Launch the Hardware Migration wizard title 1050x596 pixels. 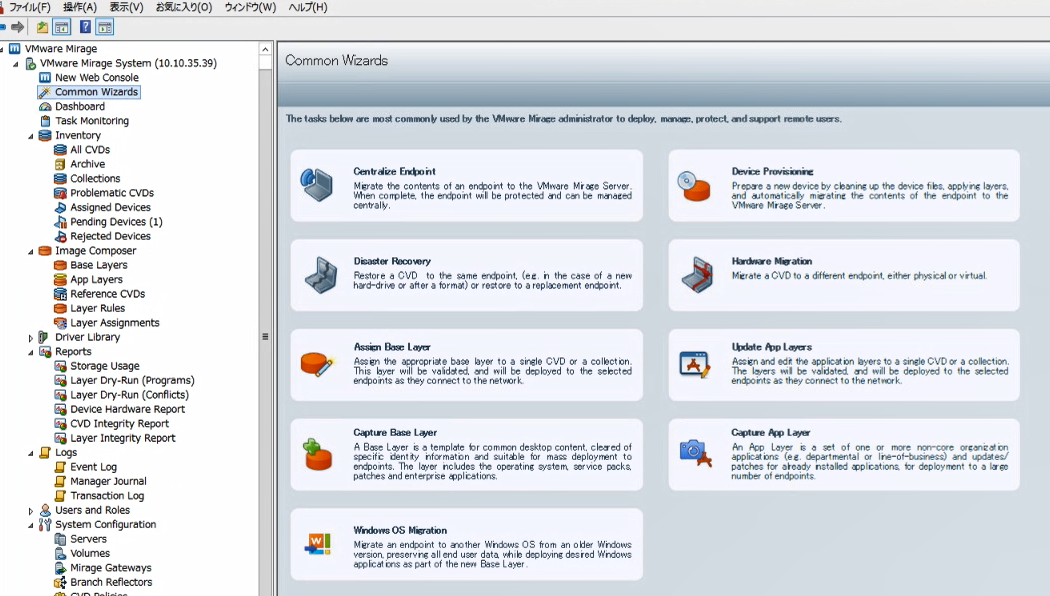771,261
